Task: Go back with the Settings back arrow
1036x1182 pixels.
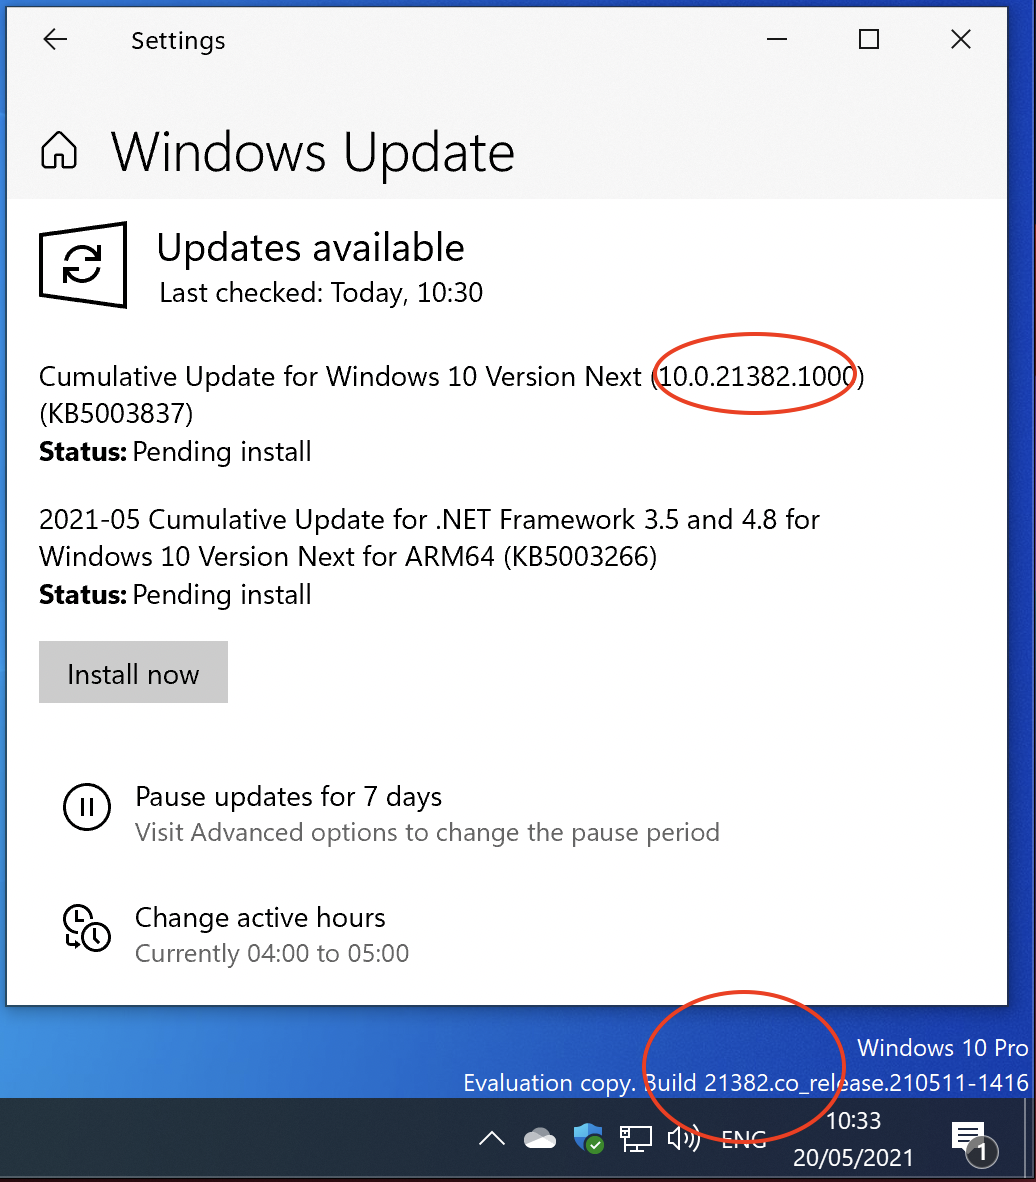Action: click(55, 39)
